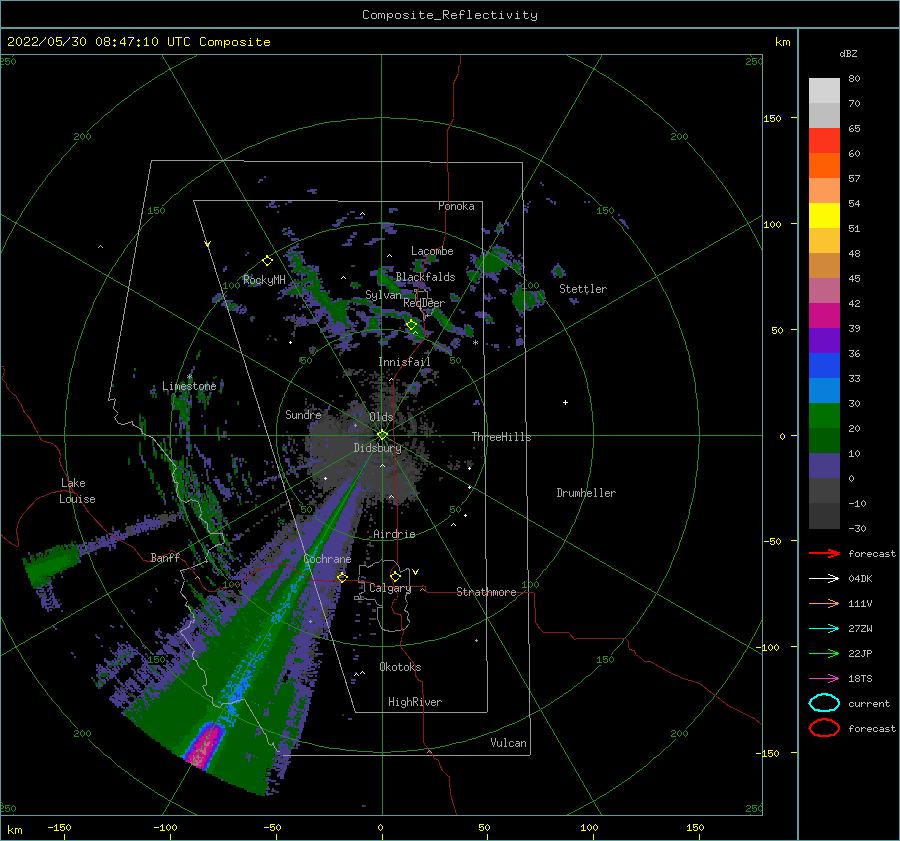Click the Okotoks city label
Viewport: 900px width, 841px height.
pyautogui.click(x=400, y=667)
